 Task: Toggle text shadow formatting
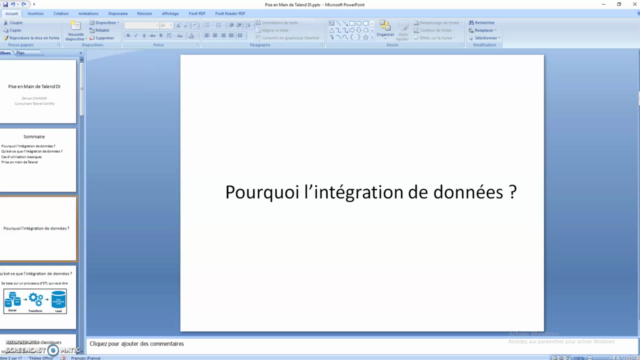(x=161, y=36)
